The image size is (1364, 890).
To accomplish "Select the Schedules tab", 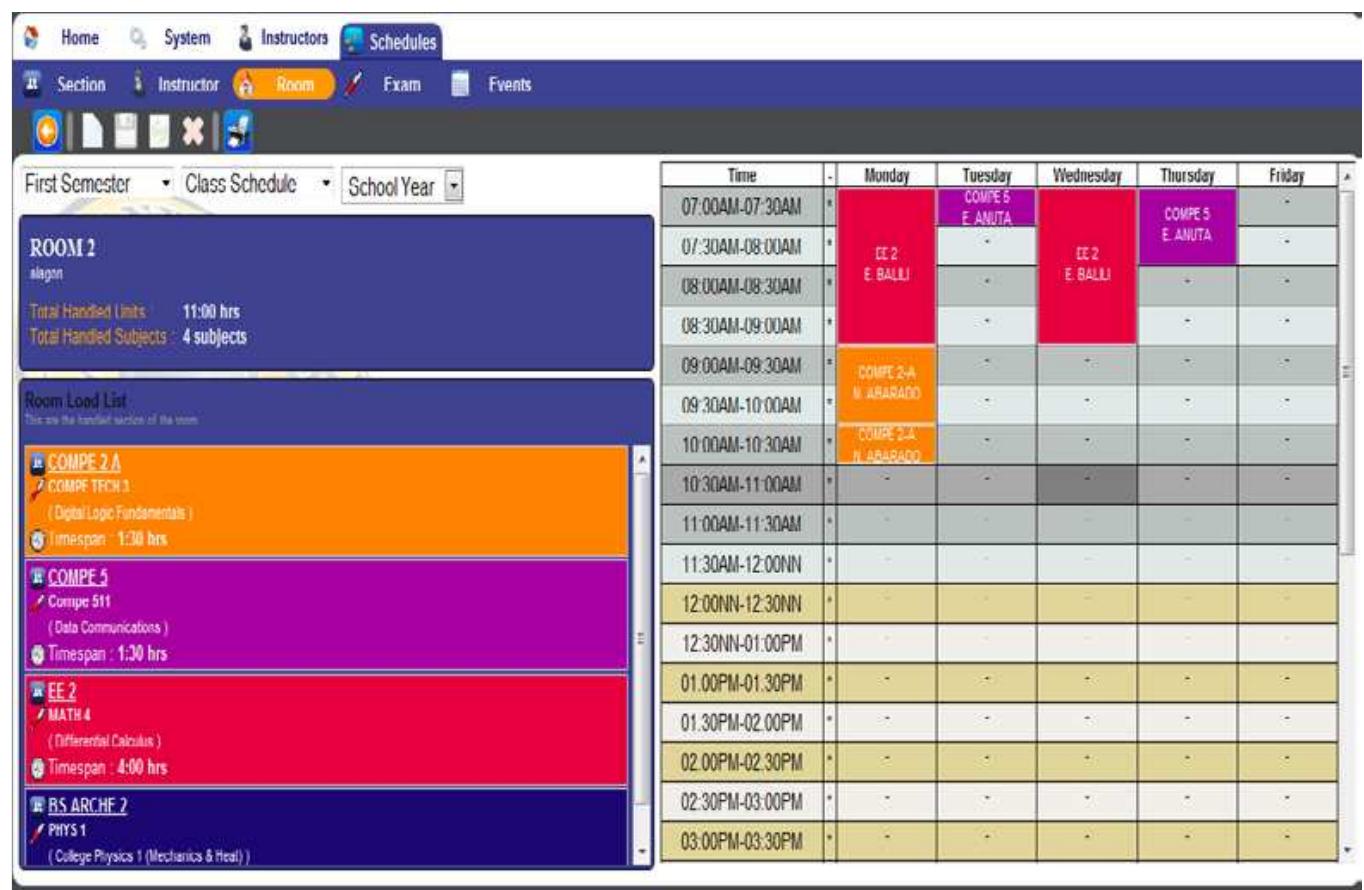I will 392,40.
